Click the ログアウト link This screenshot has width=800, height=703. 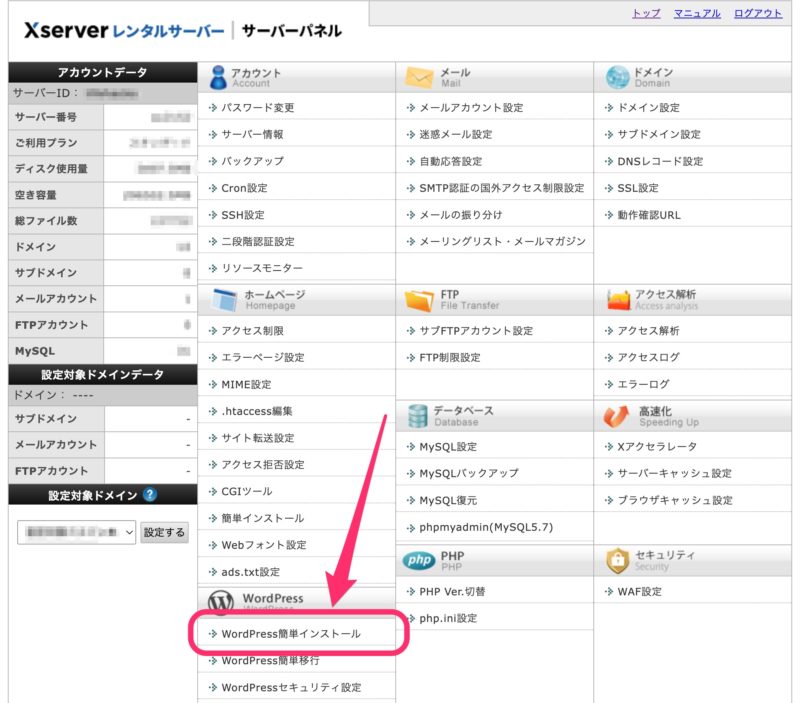click(x=758, y=14)
